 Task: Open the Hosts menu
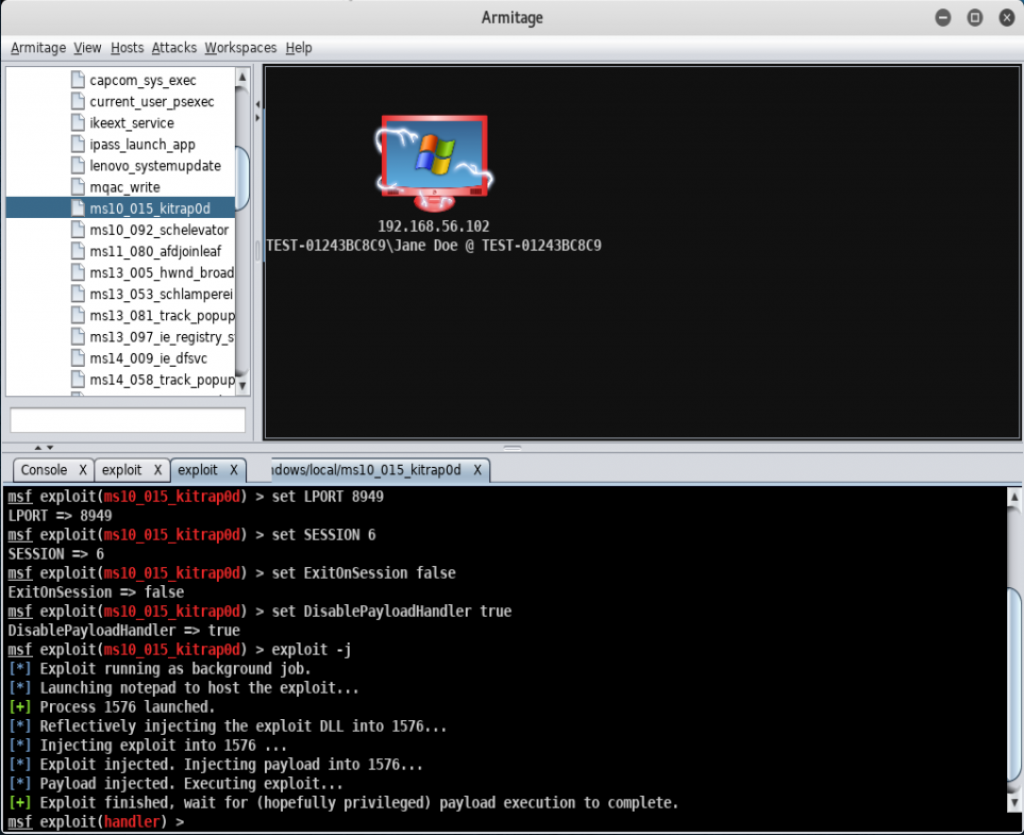coord(127,48)
